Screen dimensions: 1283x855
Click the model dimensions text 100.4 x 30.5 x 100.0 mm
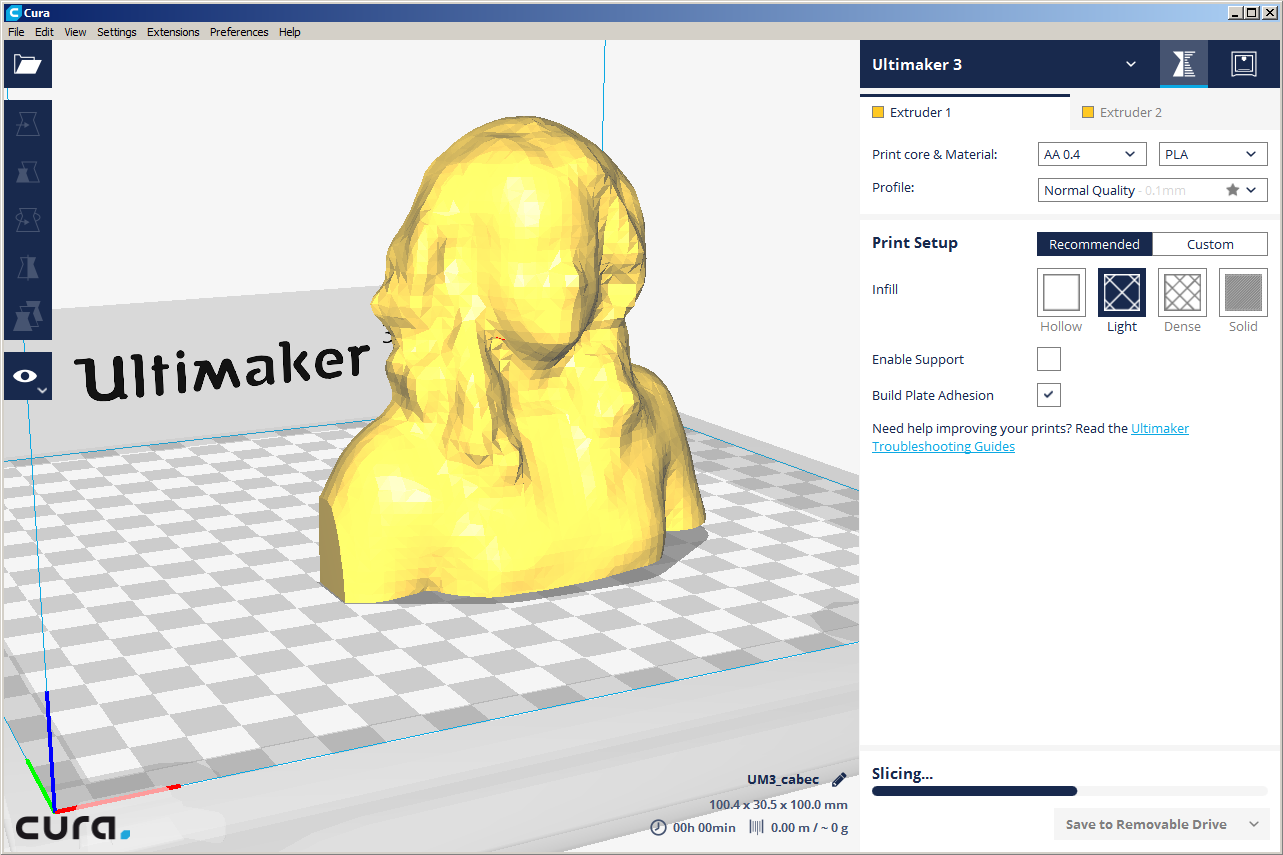point(778,804)
